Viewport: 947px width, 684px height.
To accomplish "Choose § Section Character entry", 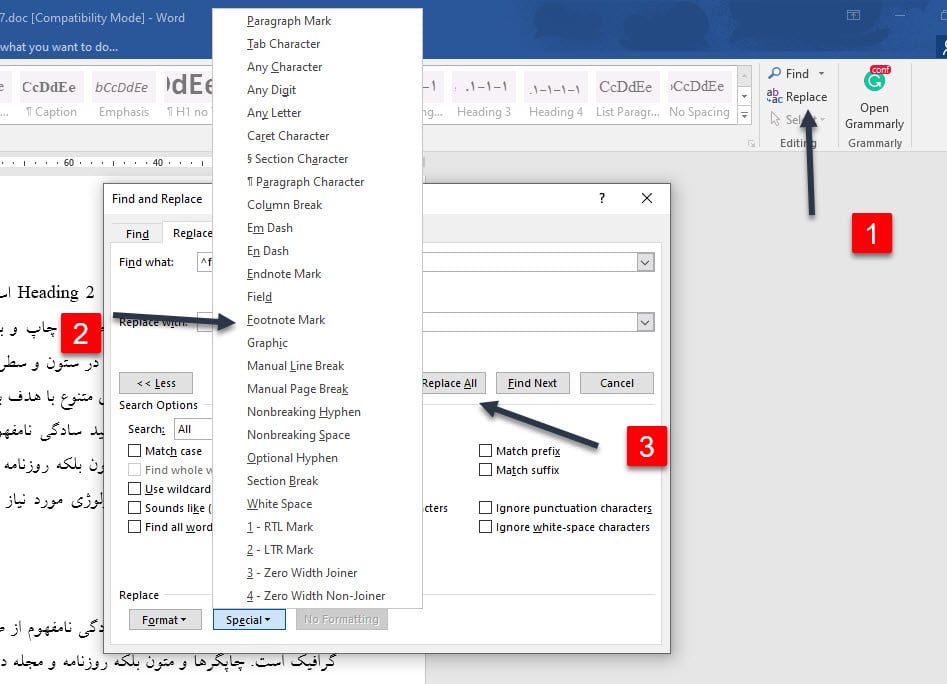I will pos(317,159).
